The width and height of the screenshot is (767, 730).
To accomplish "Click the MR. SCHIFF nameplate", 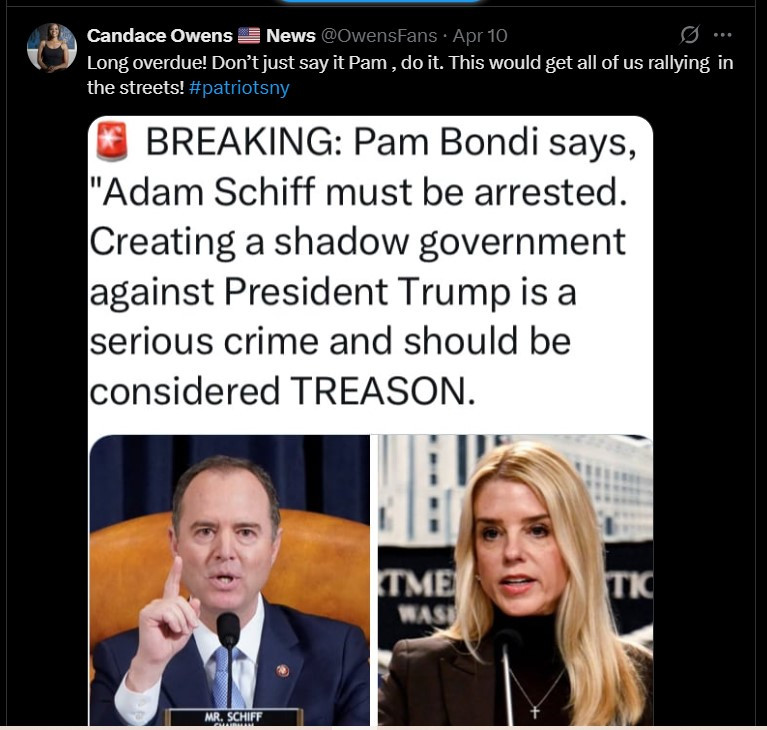I will tap(233, 717).
